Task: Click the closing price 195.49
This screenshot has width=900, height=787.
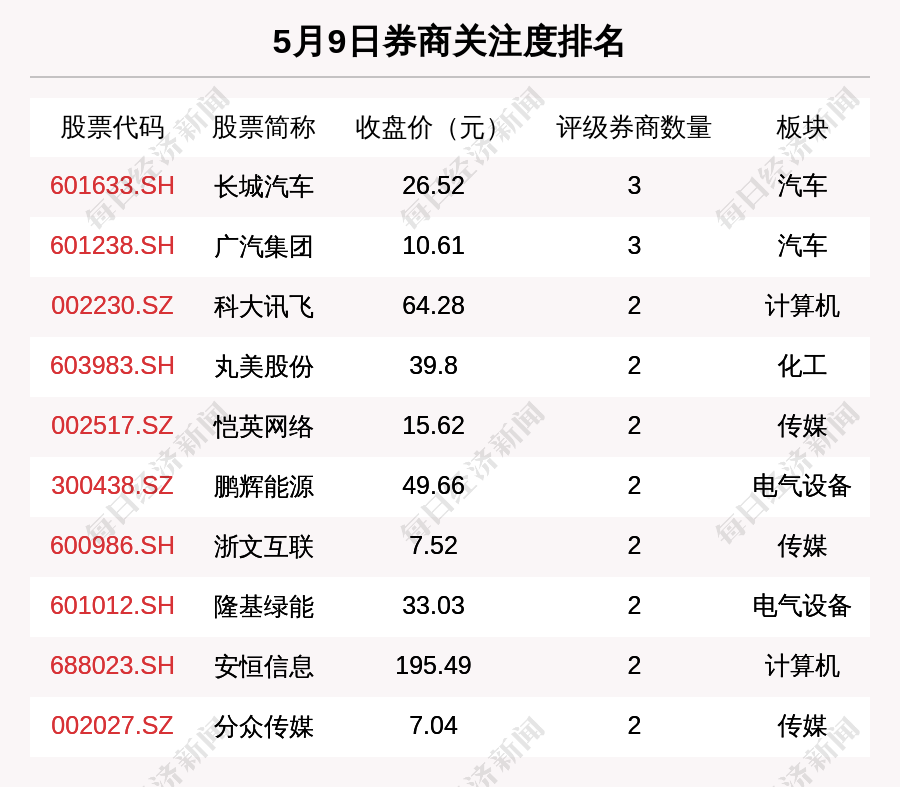Action: 433,666
